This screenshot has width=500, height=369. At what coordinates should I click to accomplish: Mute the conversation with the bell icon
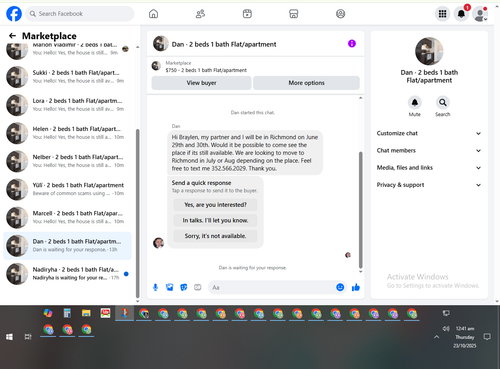click(x=415, y=102)
